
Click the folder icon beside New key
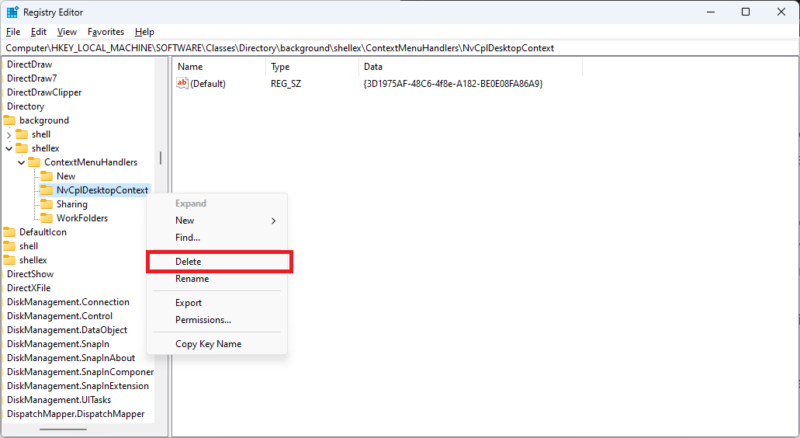coord(46,176)
